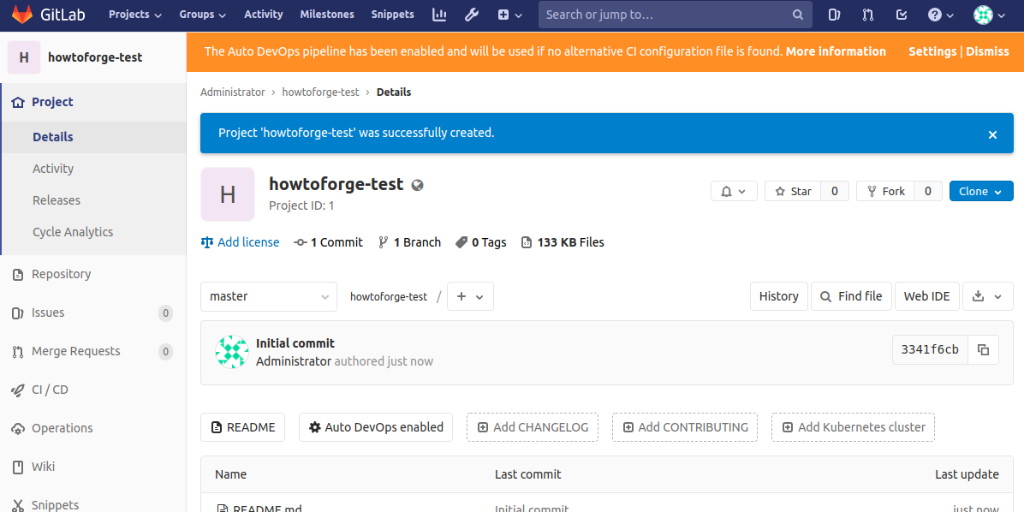Click the commit author avatar
Screen dimensions: 1024x512
[232, 352]
